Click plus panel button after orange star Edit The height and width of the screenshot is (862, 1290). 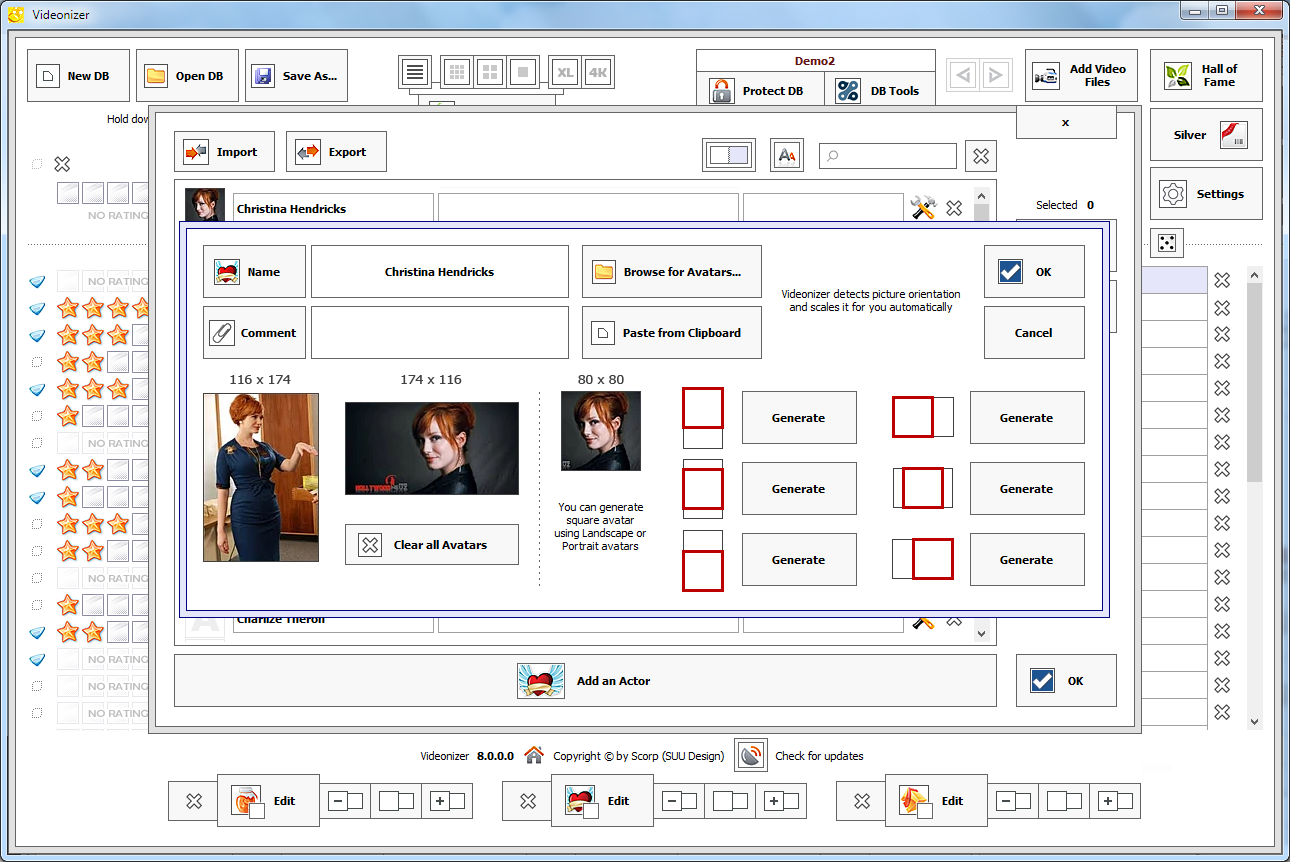(1115, 801)
